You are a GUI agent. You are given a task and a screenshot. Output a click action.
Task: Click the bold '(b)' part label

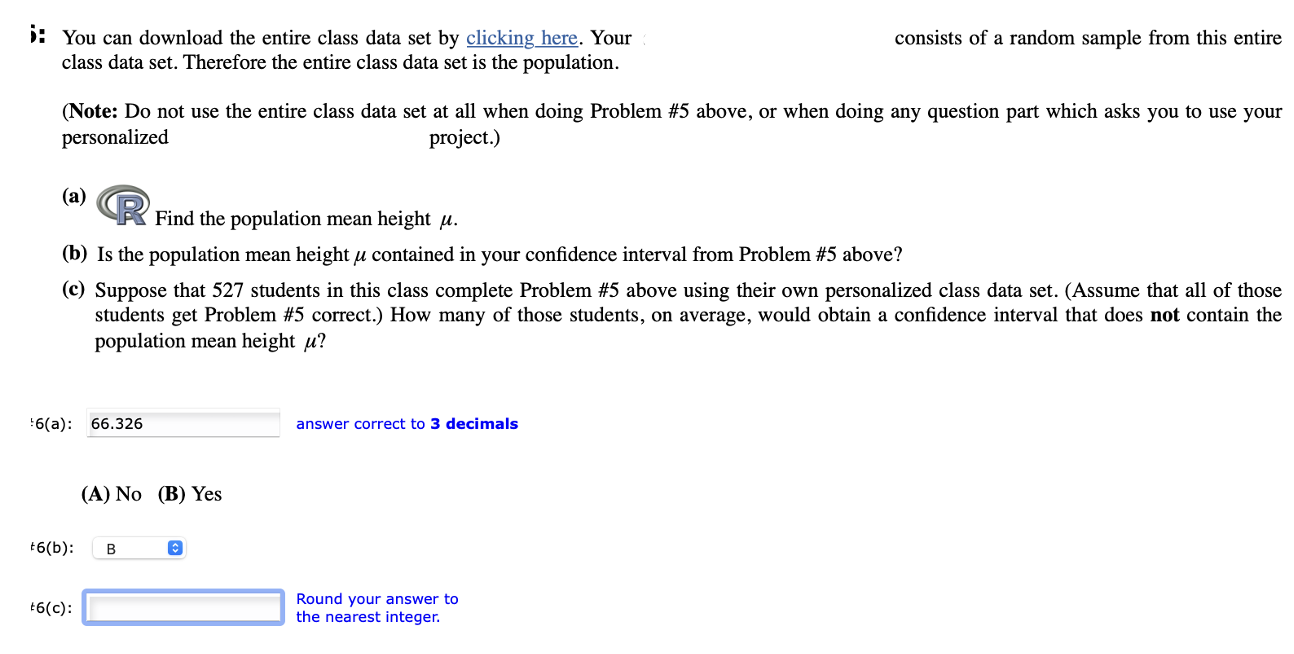(75, 254)
